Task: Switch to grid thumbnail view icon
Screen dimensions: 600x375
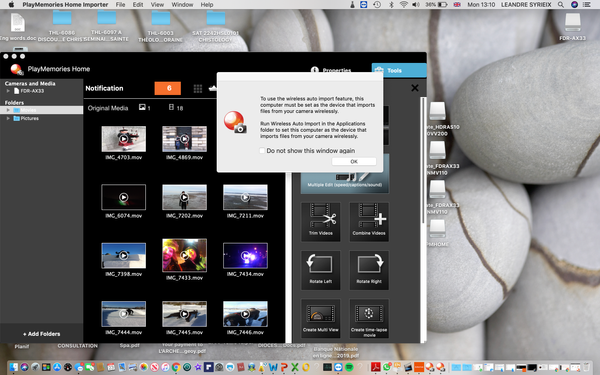Action: [x=198, y=88]
